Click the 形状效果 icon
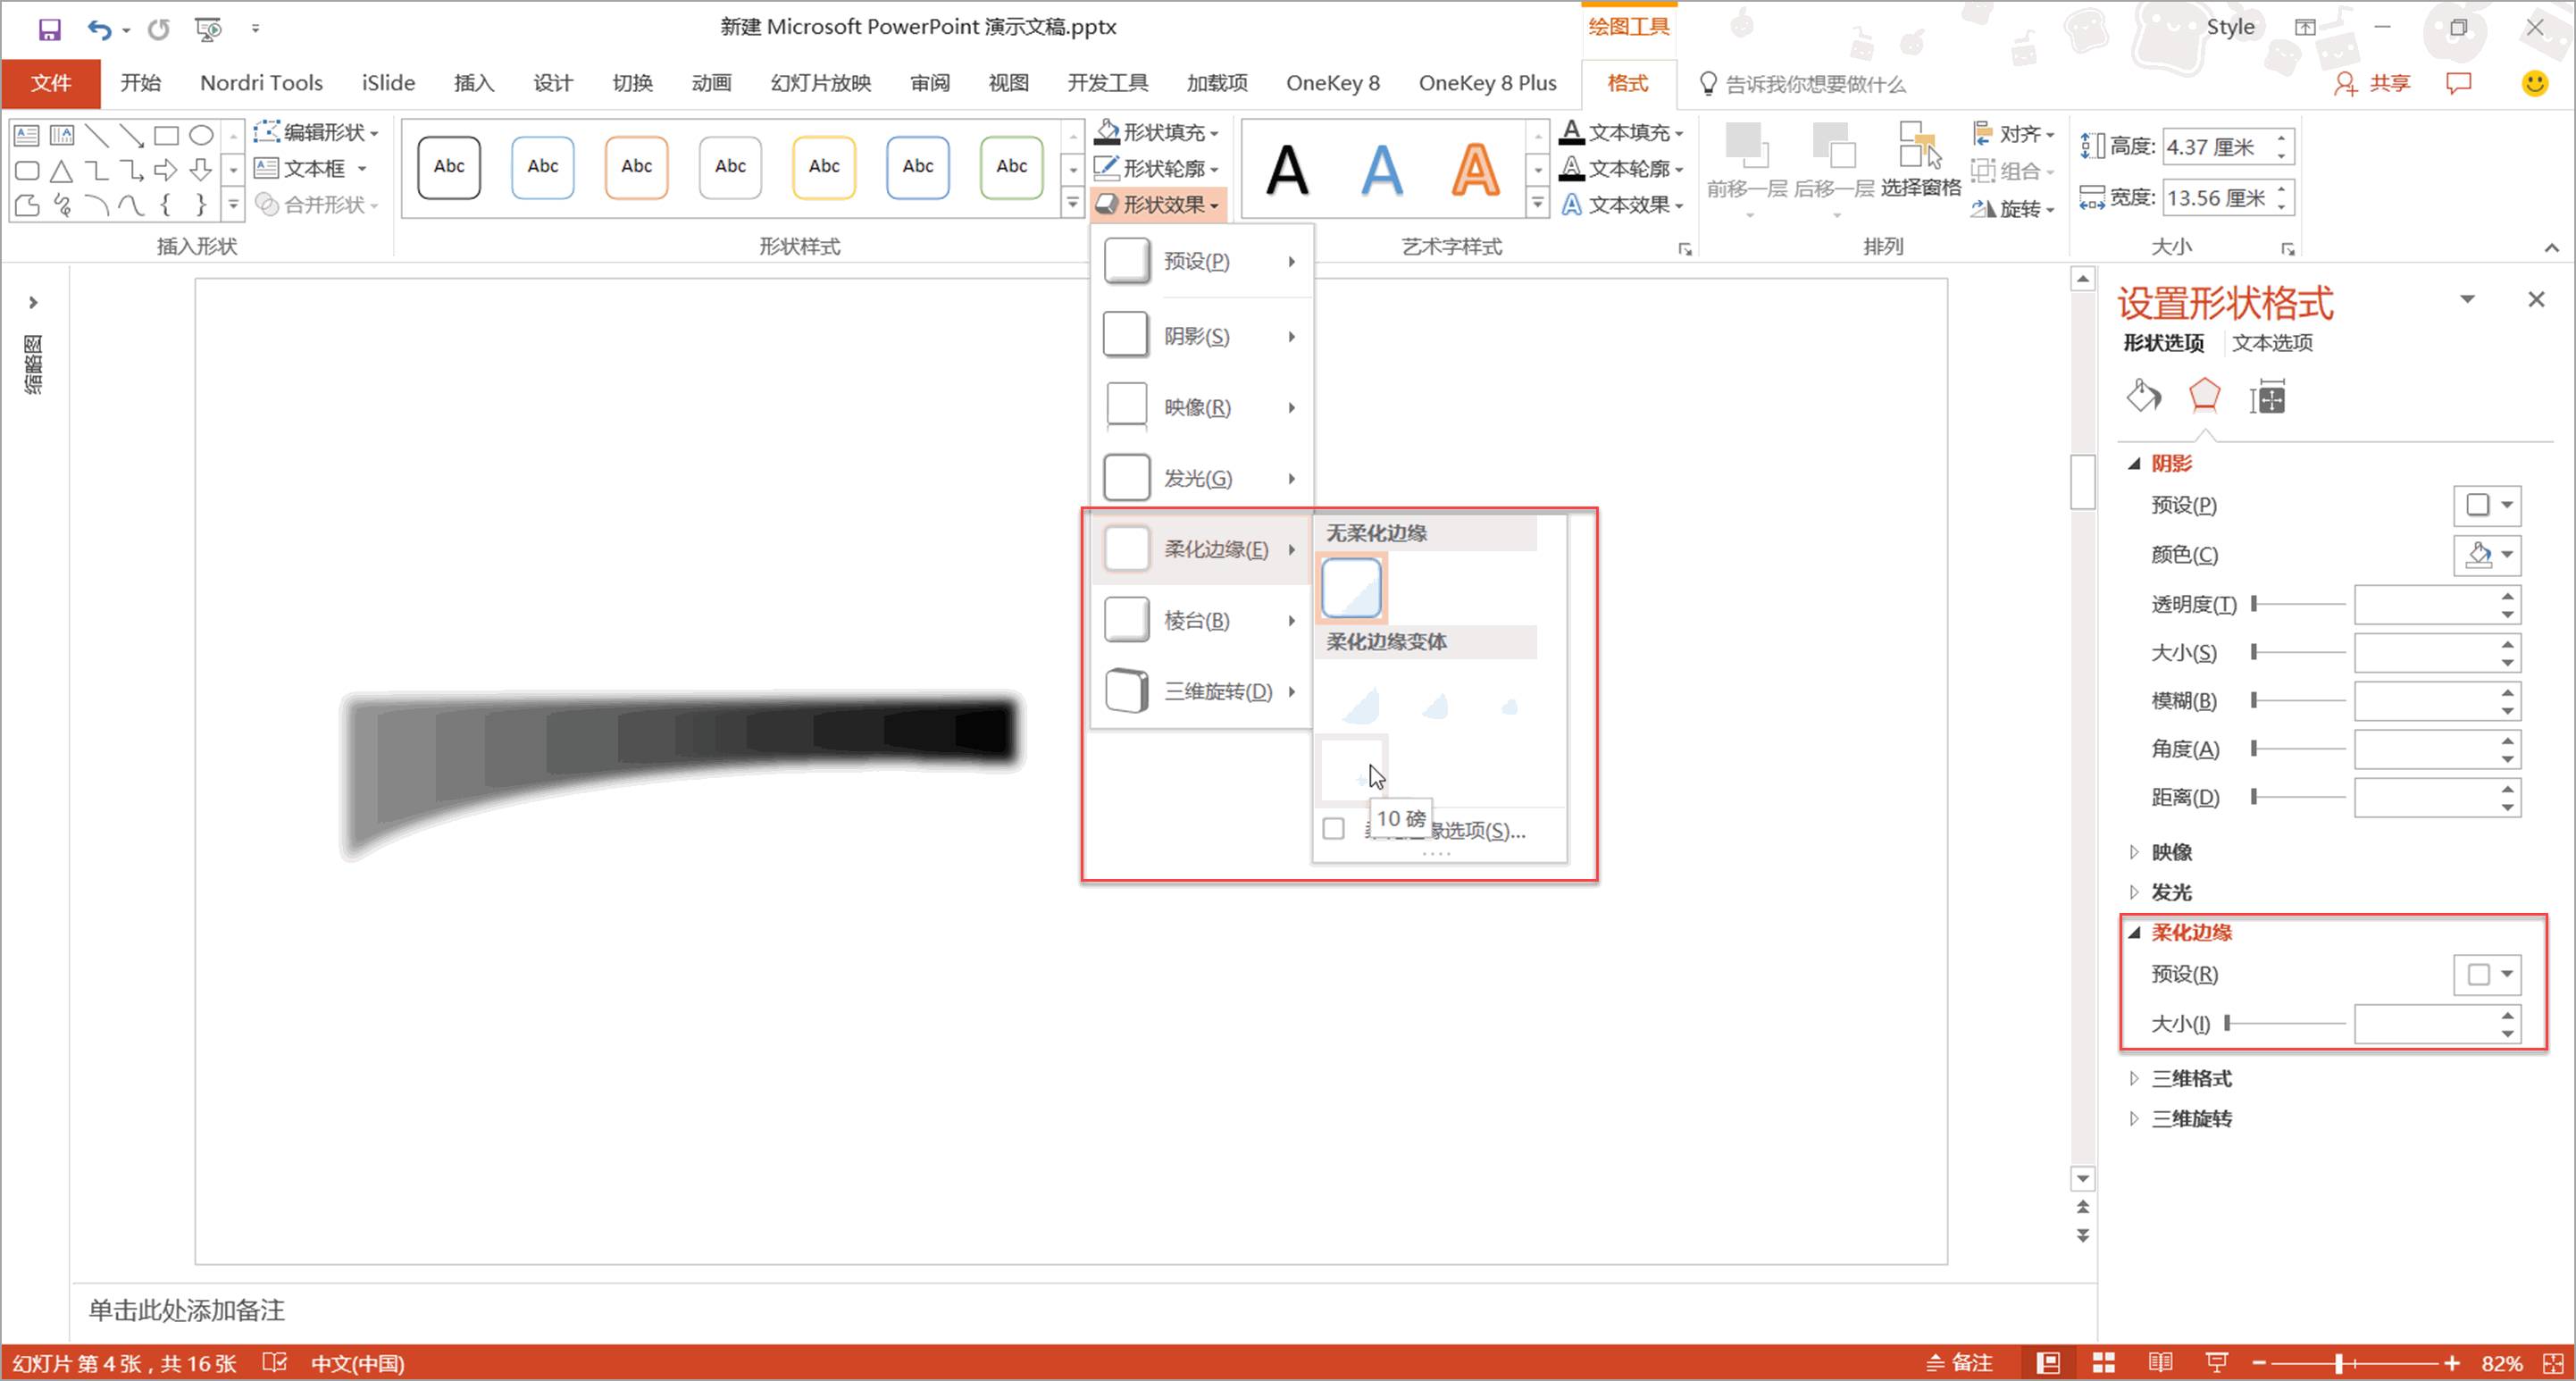2576x1381 pixels. (1158, 203)
